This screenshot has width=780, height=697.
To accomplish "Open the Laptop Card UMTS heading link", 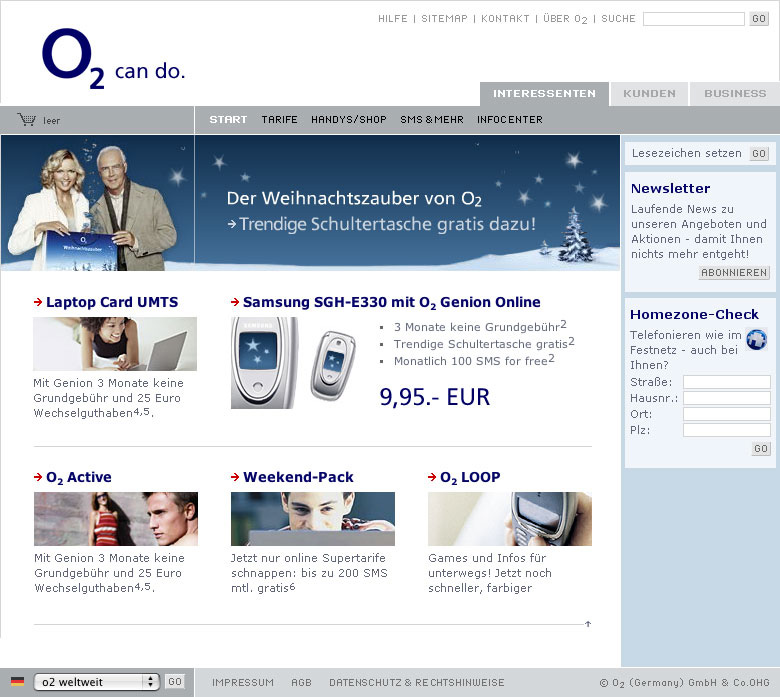I will click(112, 302).
